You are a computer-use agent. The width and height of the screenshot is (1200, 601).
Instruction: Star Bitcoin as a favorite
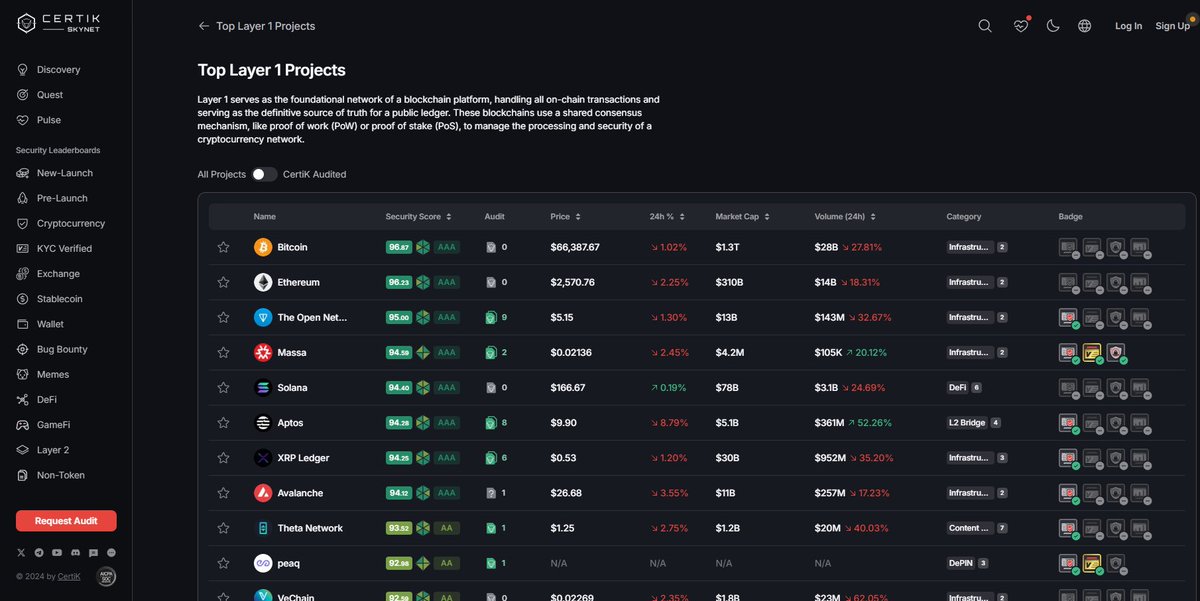click(223, 247)
